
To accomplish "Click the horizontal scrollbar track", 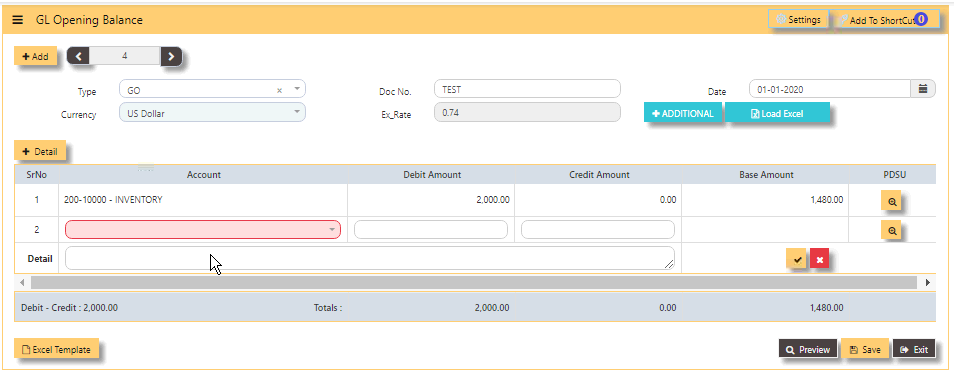I will point(473,282).
